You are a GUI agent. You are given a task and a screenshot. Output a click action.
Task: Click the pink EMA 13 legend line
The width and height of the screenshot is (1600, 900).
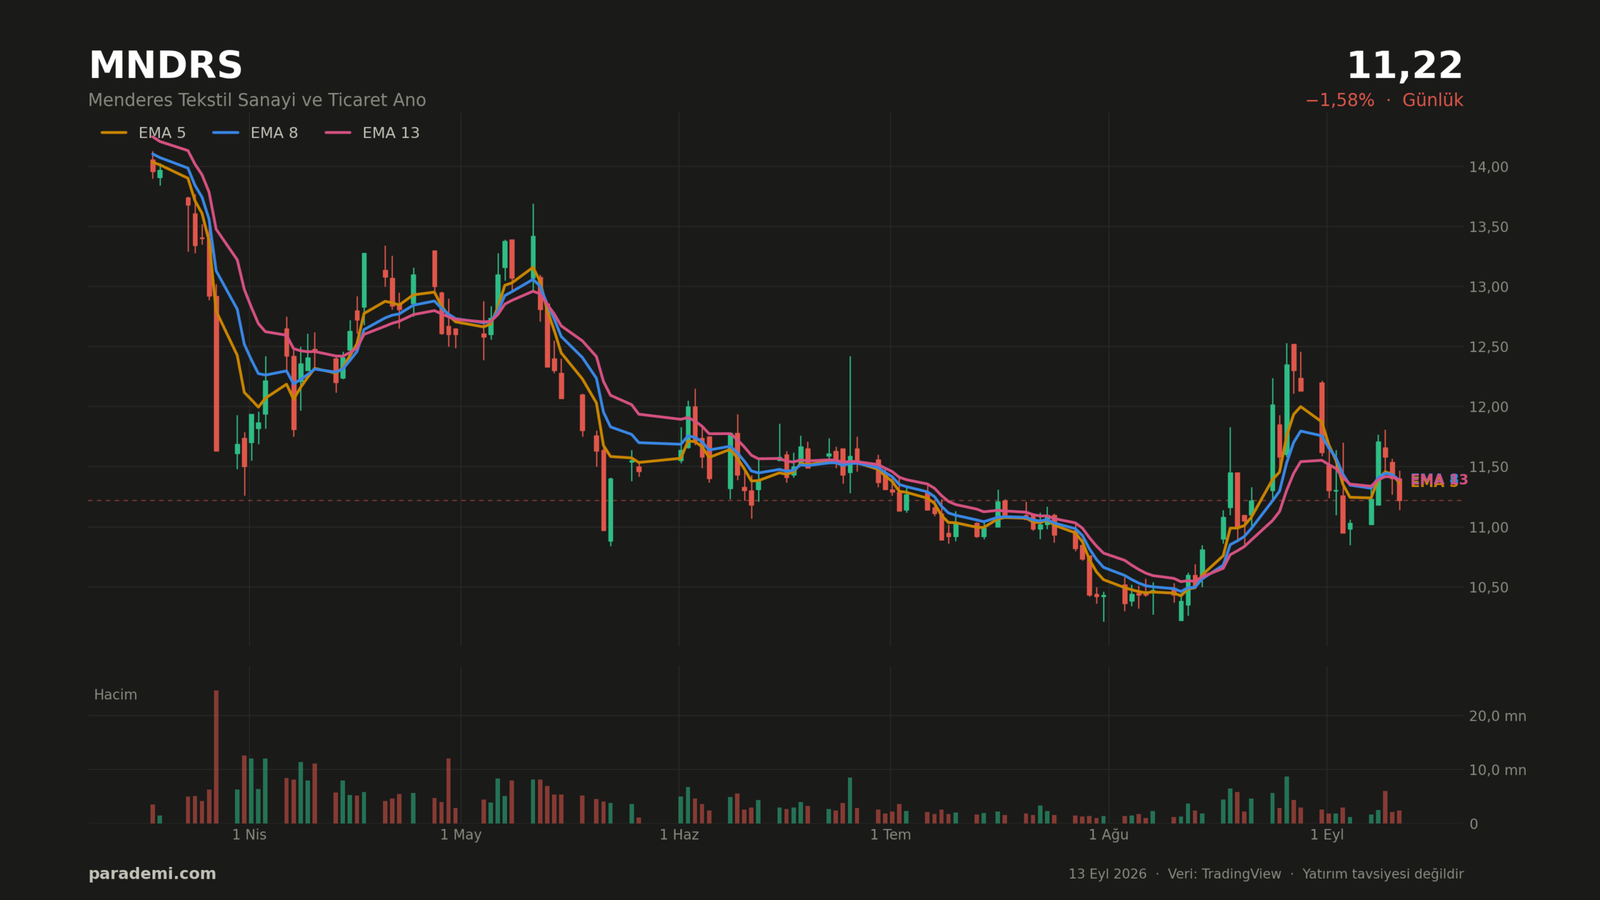(x=338, y=133)
